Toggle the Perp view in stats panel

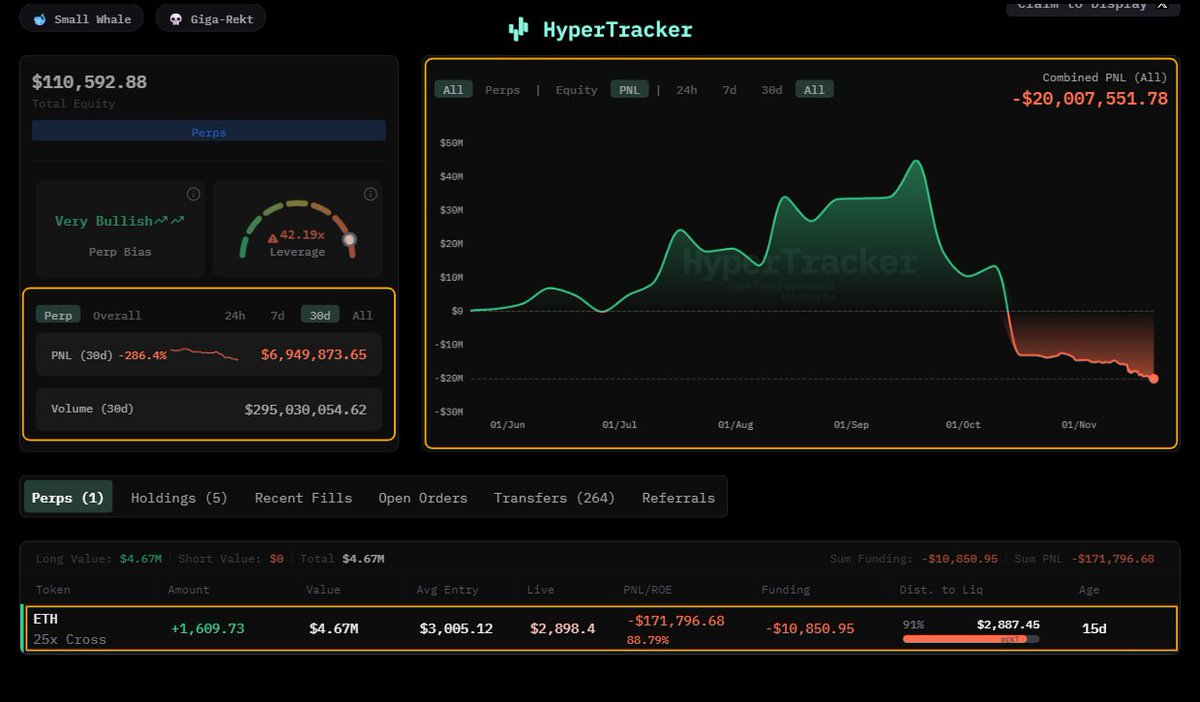[x=58, y=315]
